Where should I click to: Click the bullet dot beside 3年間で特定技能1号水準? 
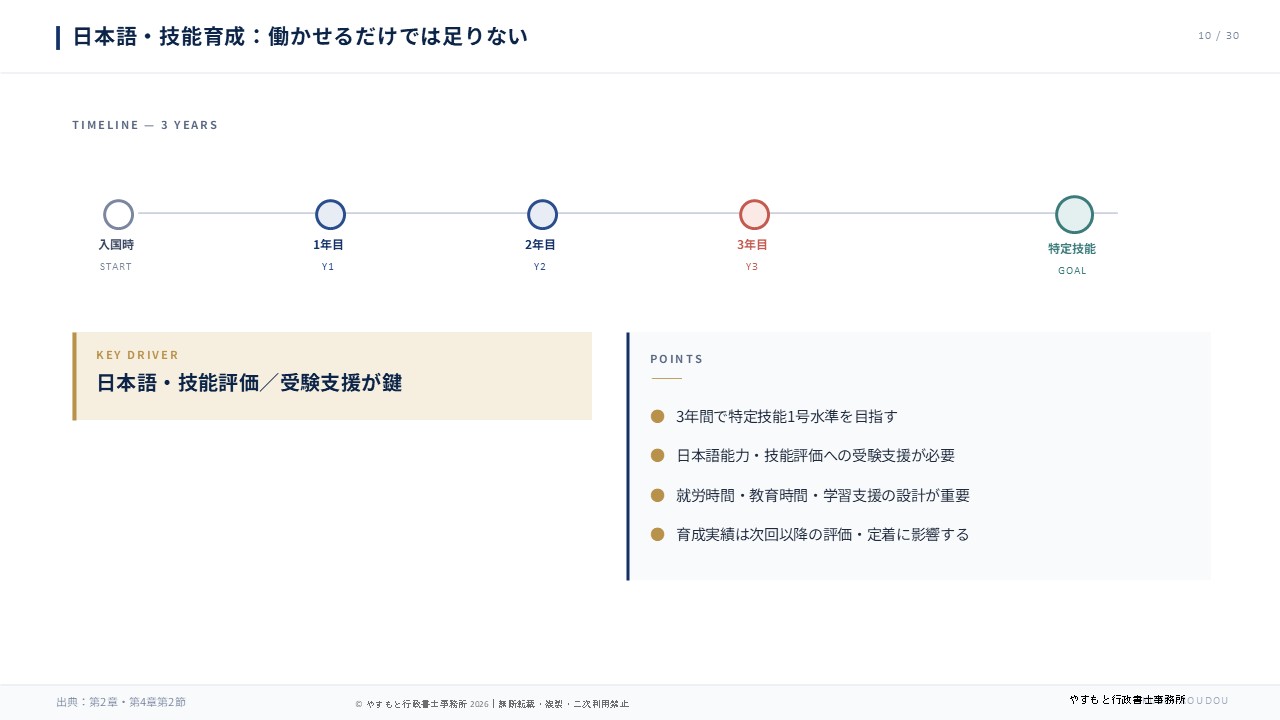coord(657,416)
